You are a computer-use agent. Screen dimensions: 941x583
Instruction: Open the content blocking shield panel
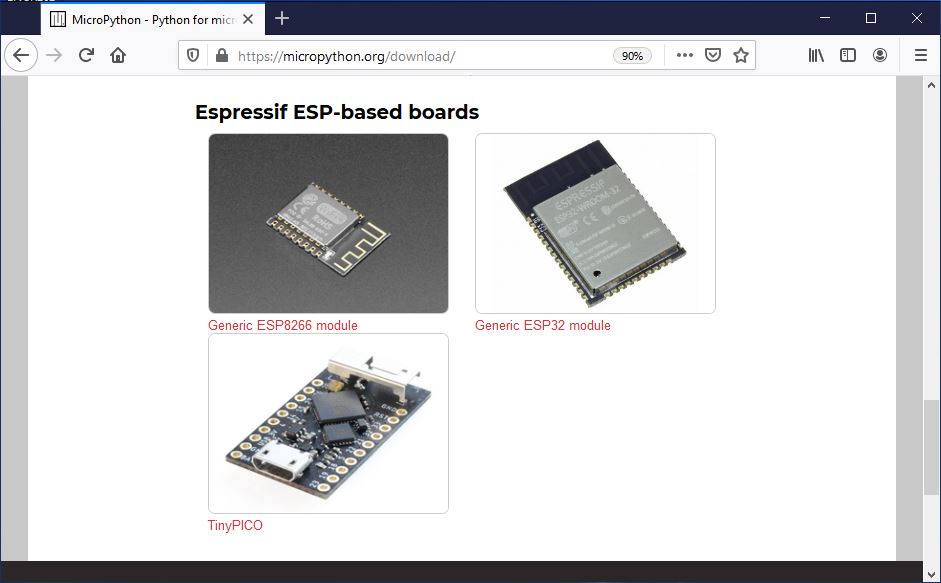[x=191, y=55]
